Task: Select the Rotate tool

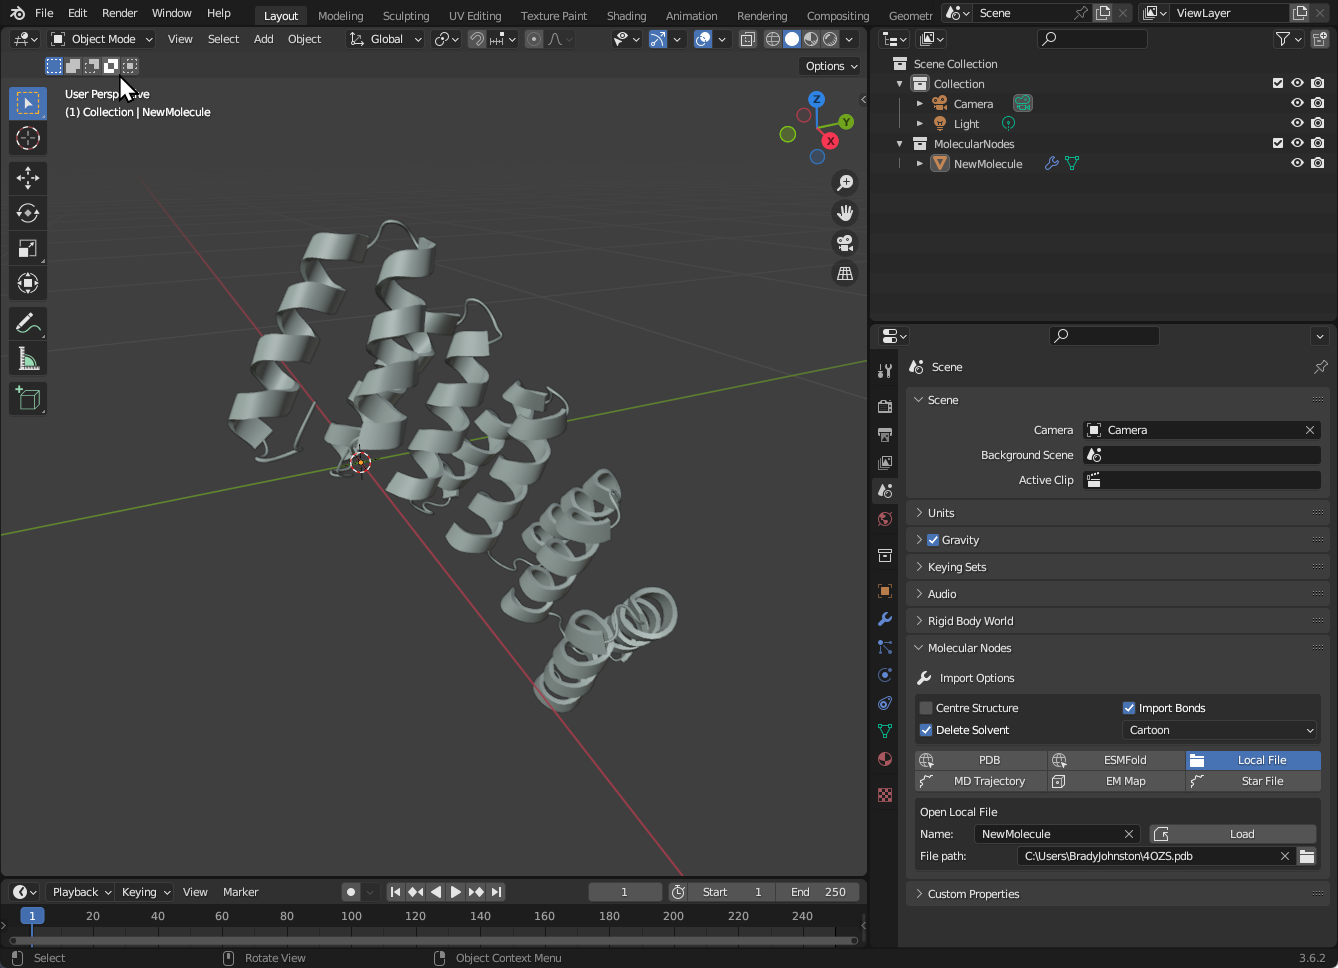Action: (28, 213)
